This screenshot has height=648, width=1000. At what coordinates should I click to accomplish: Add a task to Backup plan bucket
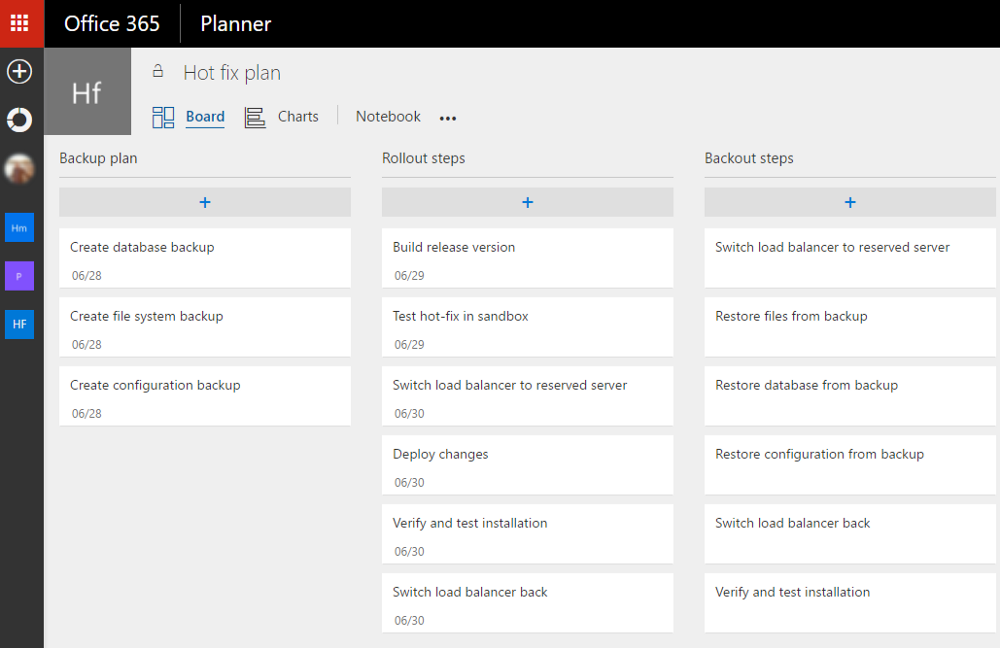[205, 202]
